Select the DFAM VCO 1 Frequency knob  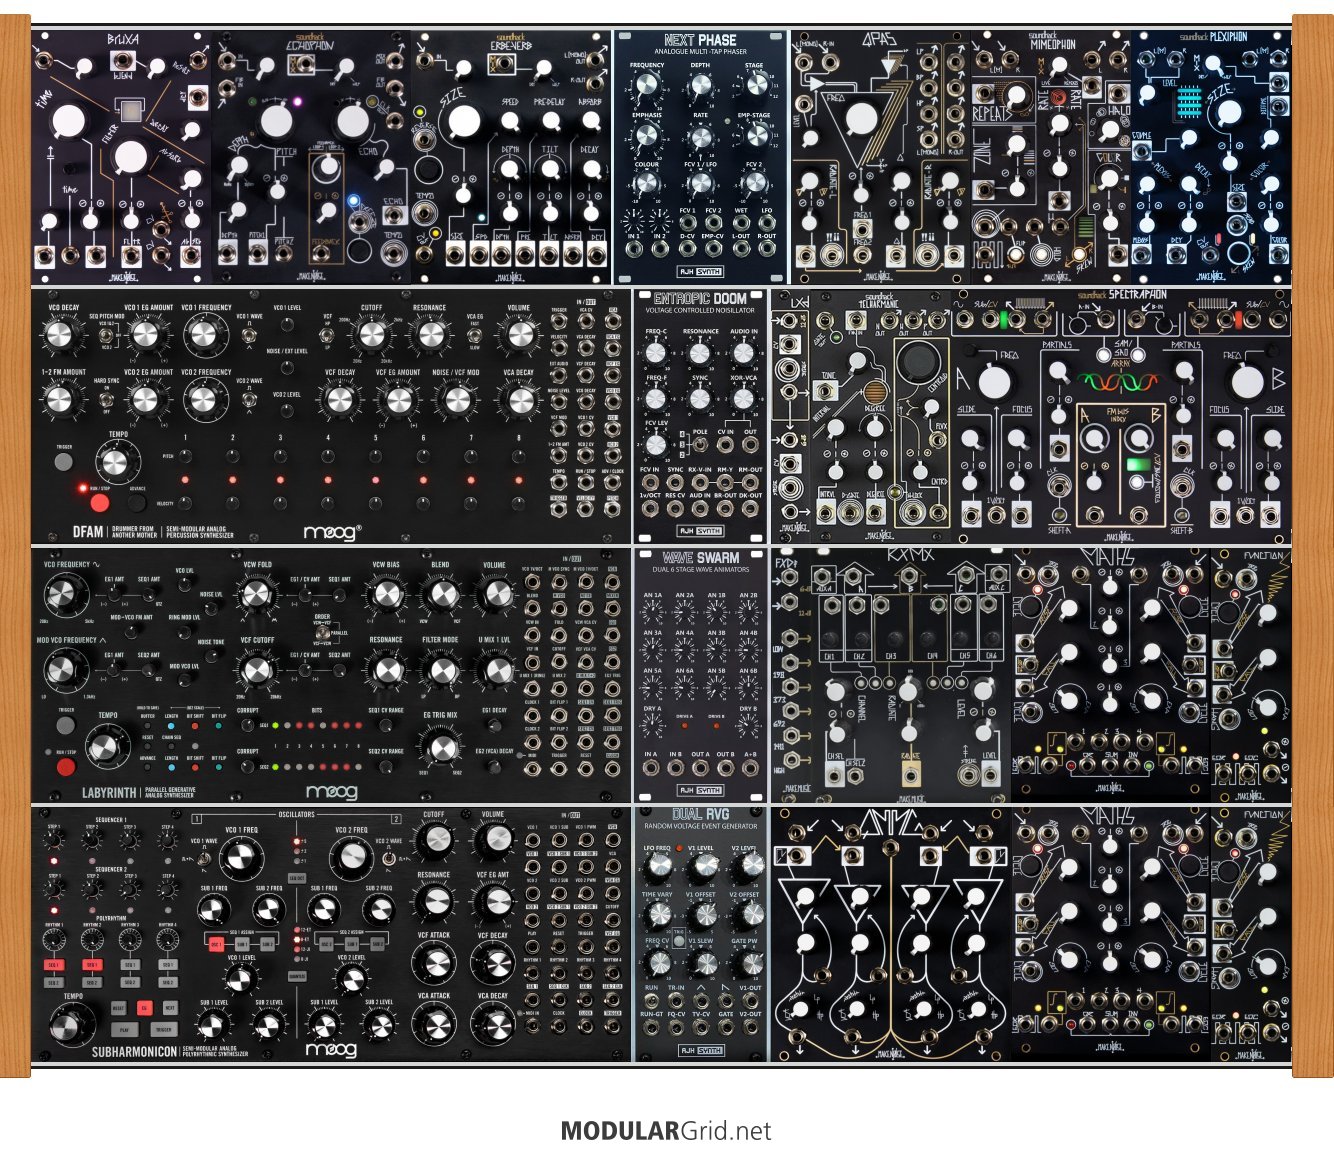tap(203, 335)
